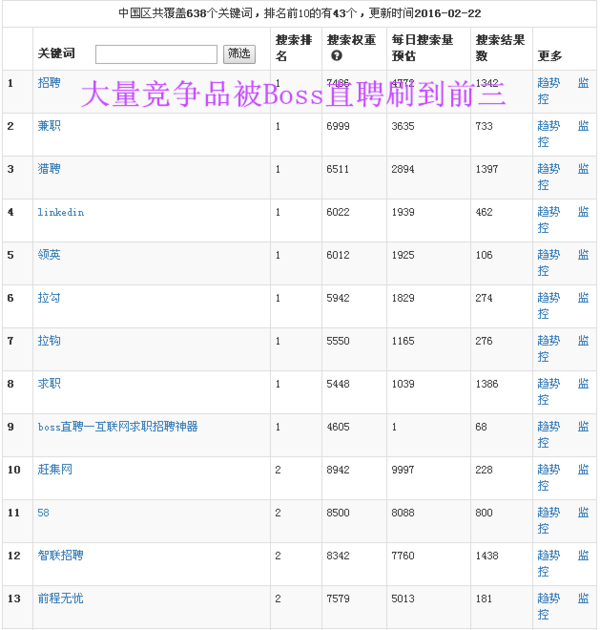Click 监控 monitor link in 拉钩 row
Viewport: 600px width, 630px height.
click(x=583, y=341)
